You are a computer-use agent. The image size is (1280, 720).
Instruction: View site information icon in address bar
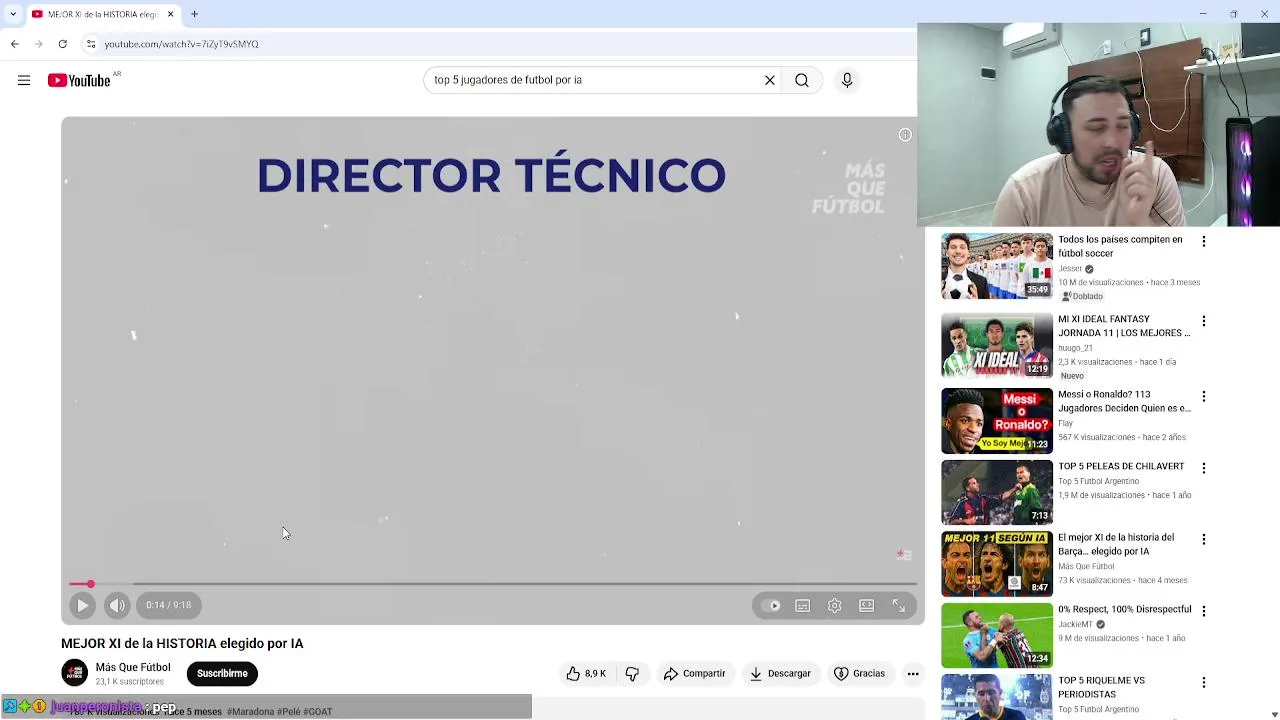pos(91,44)
